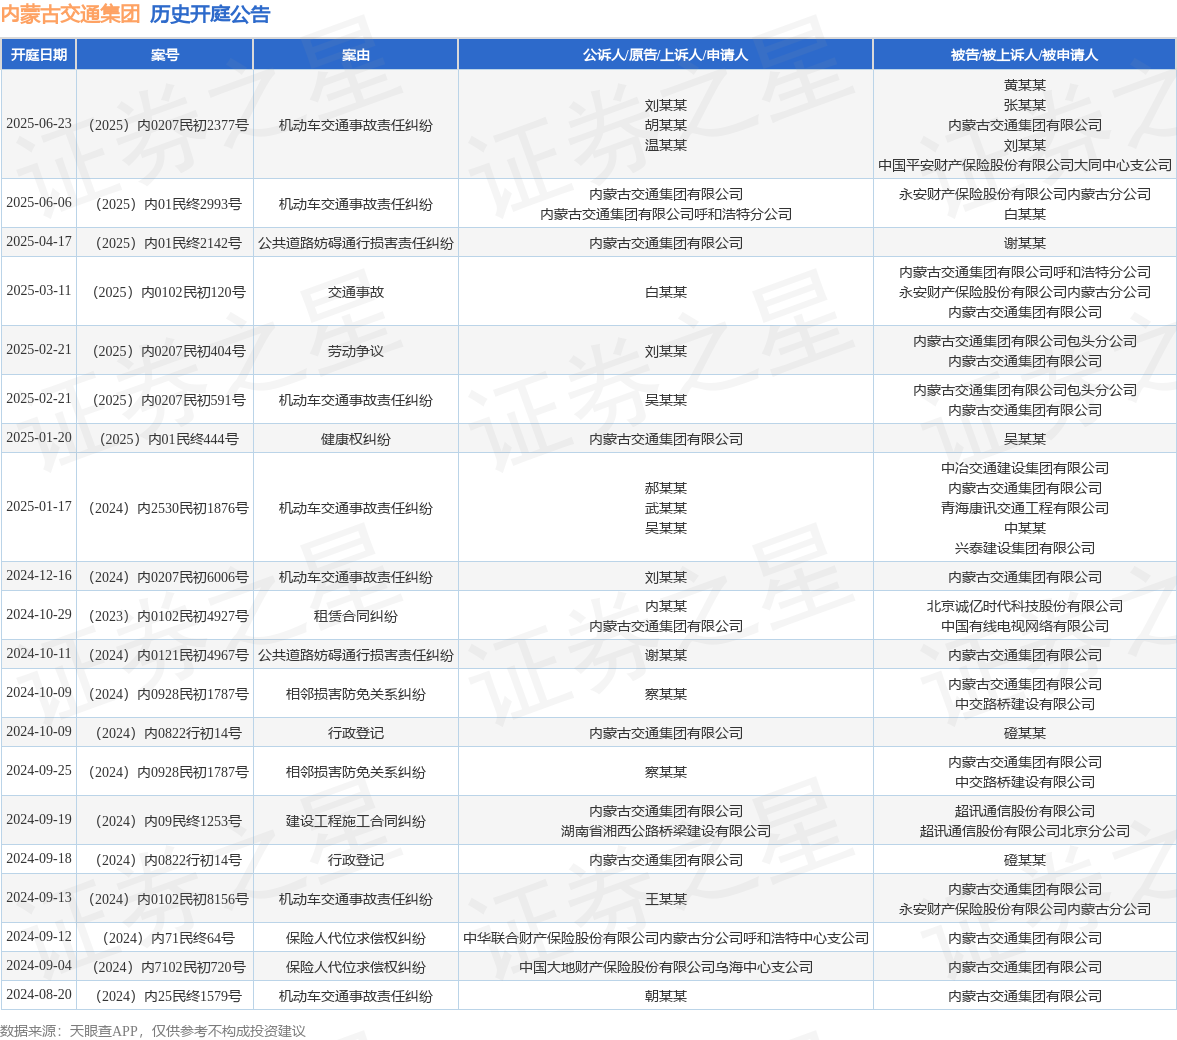Image resolution: width=1177 pixels, height=1040 pixels.
Task: Select the 案由 column header
Action: coord(356,55)
